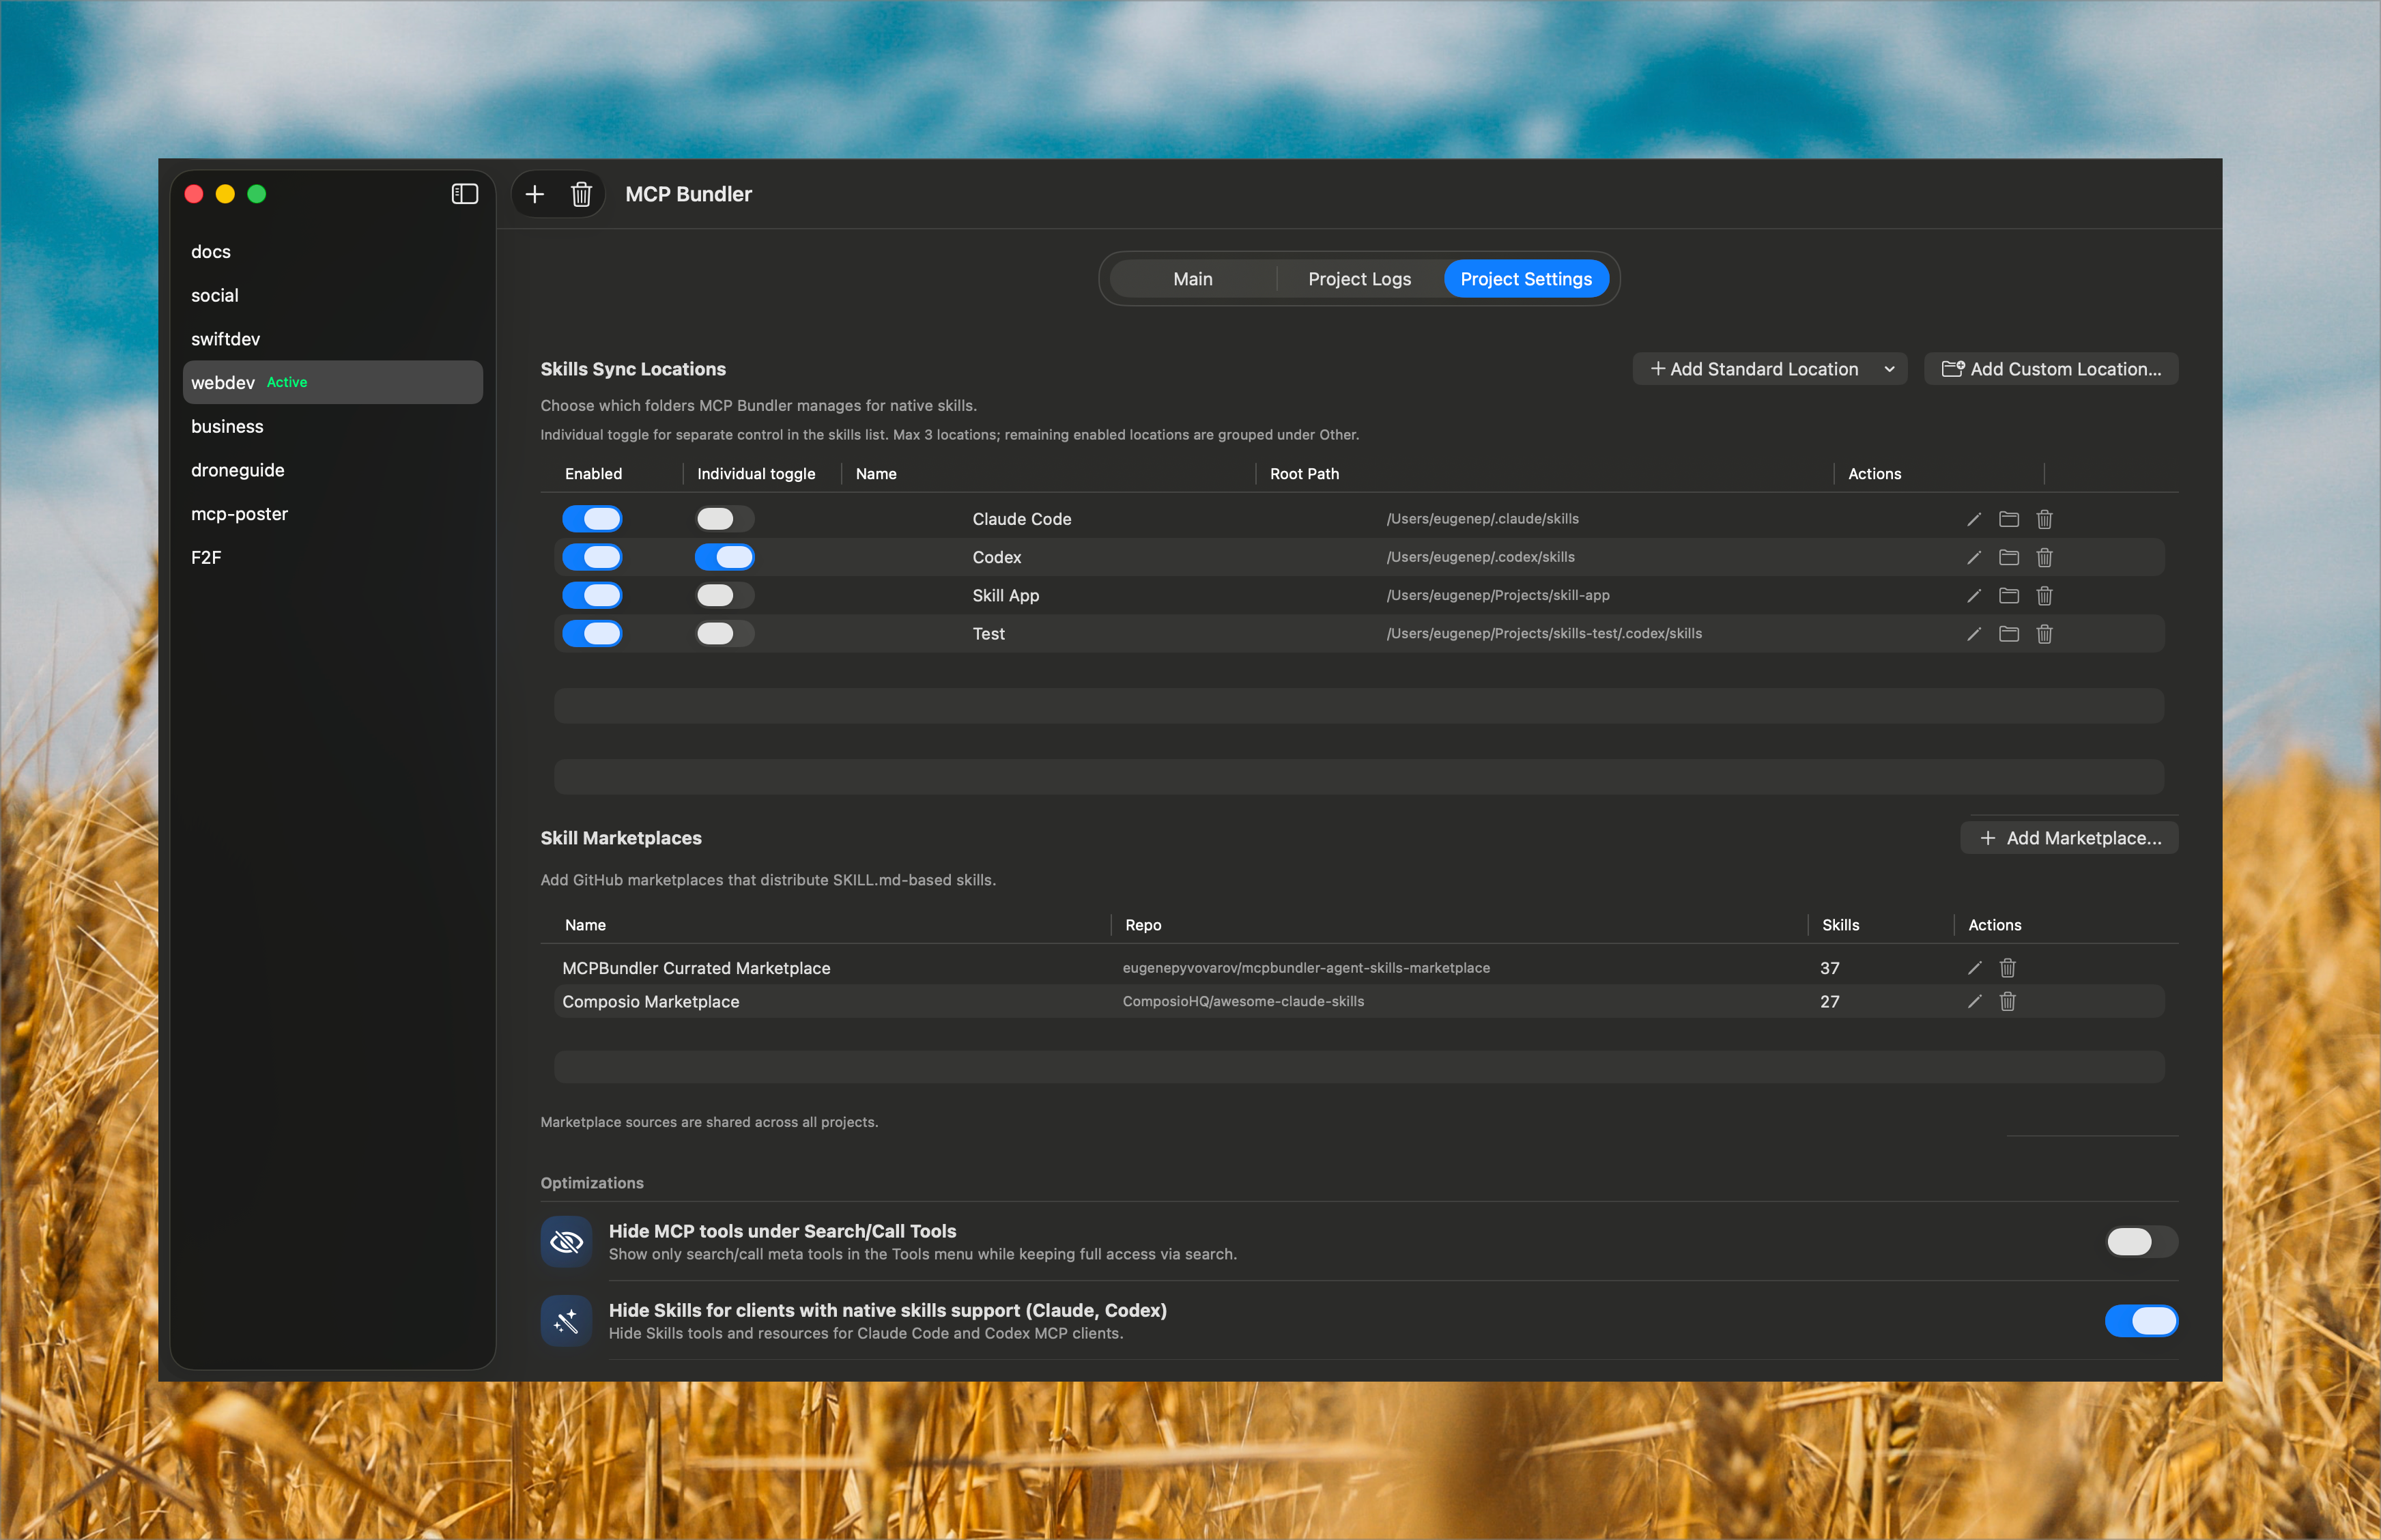Click the plus icon to add project

535,194
